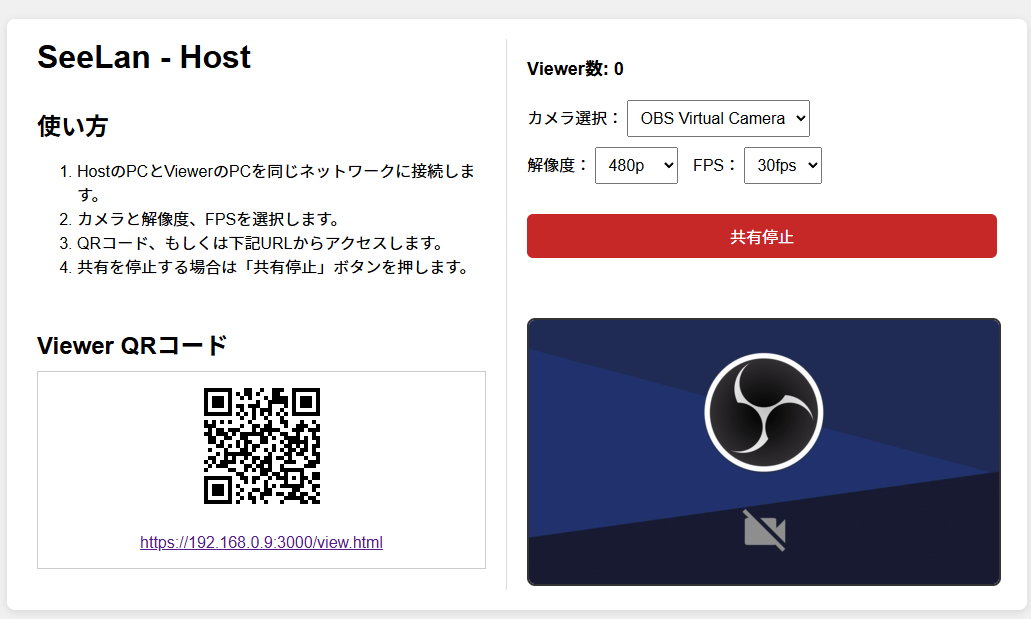Click the SeeLan - Host title
The height and width of the screenshot is (619, 1031).
[x=143, y=57]
